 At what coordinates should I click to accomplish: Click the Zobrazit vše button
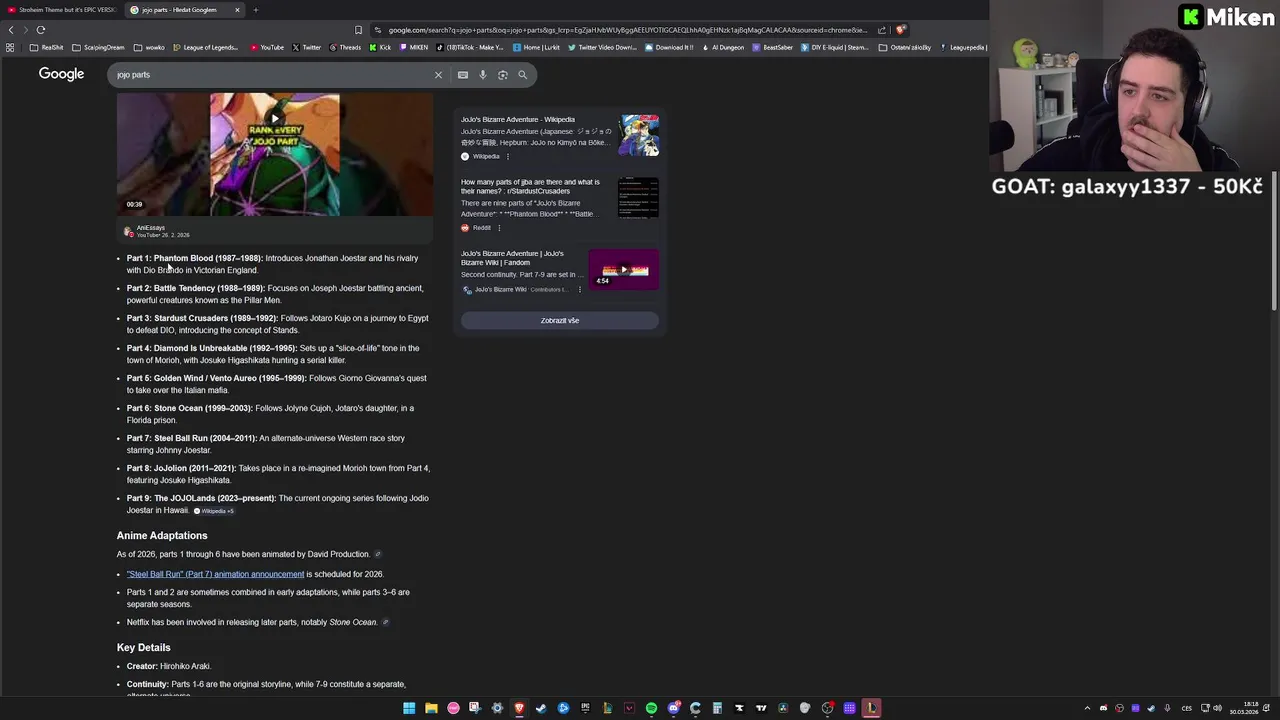click(560, 321)
